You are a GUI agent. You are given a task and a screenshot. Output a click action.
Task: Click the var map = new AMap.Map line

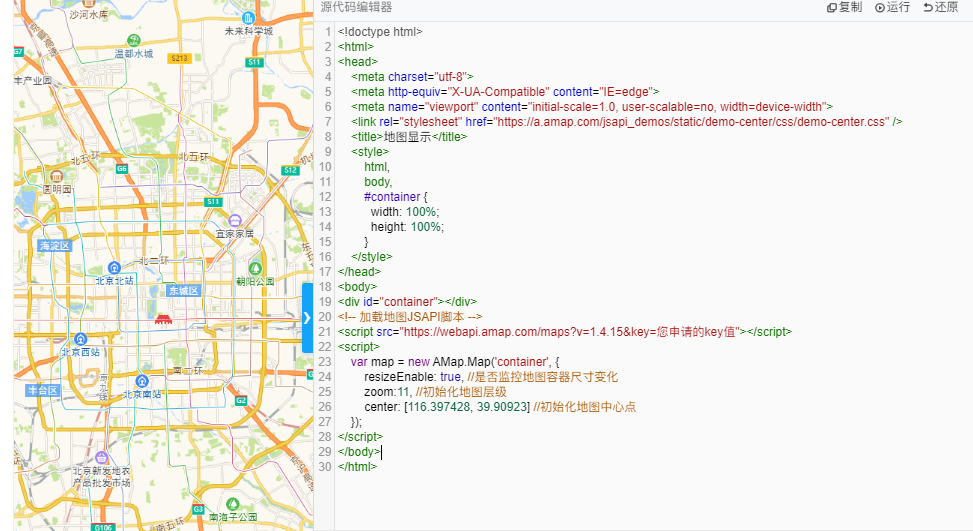click(x=455, y=362)
